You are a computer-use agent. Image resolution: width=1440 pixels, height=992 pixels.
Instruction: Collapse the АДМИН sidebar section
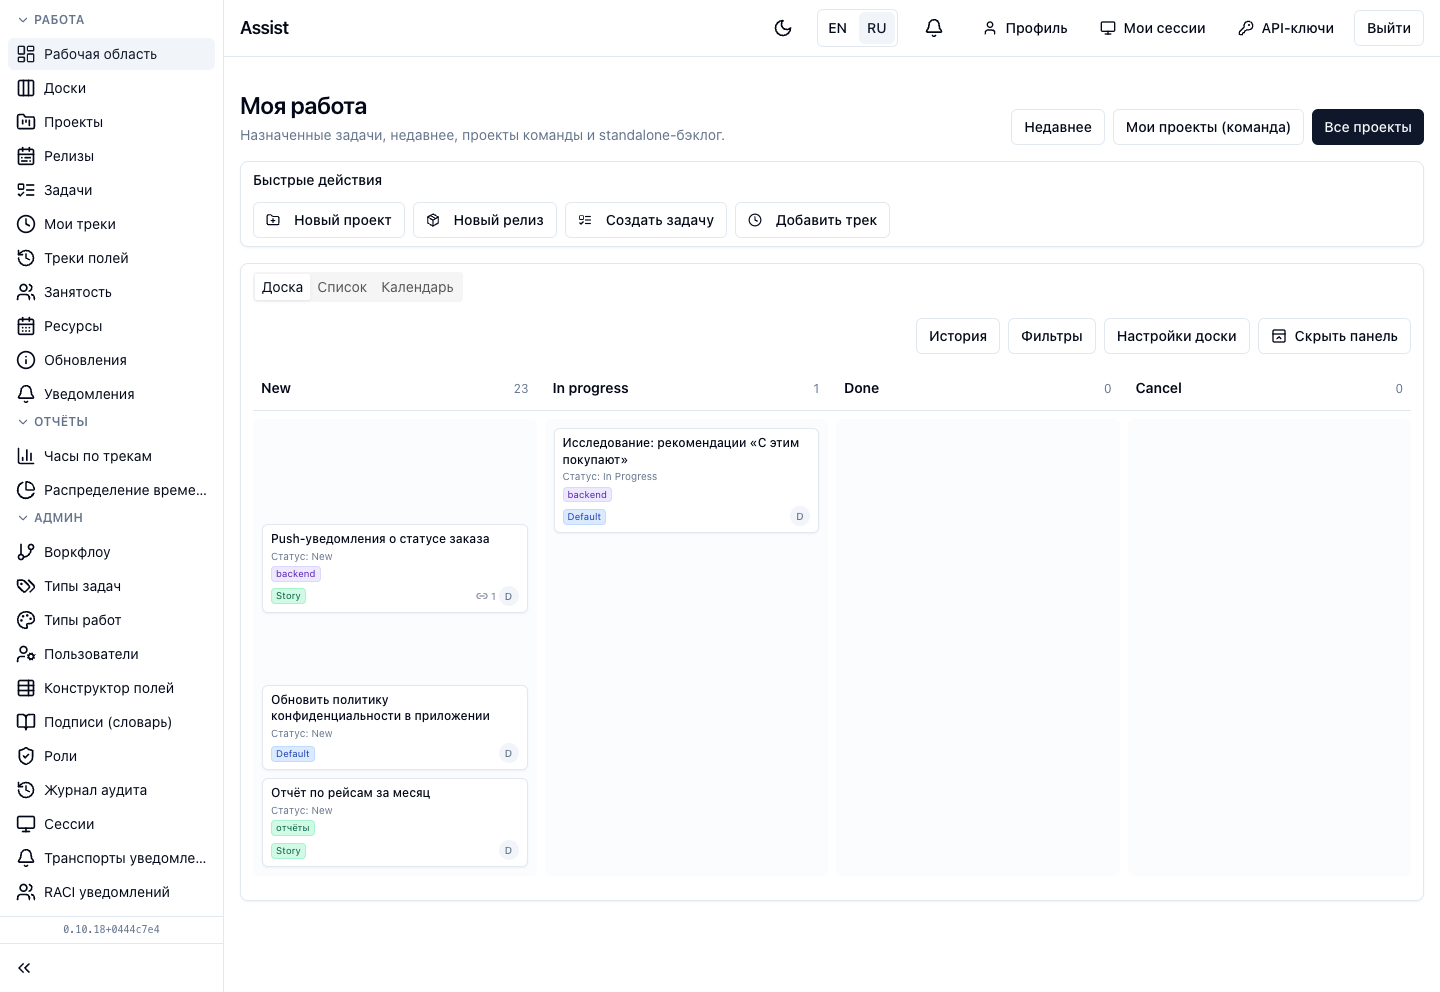[50, 518]
